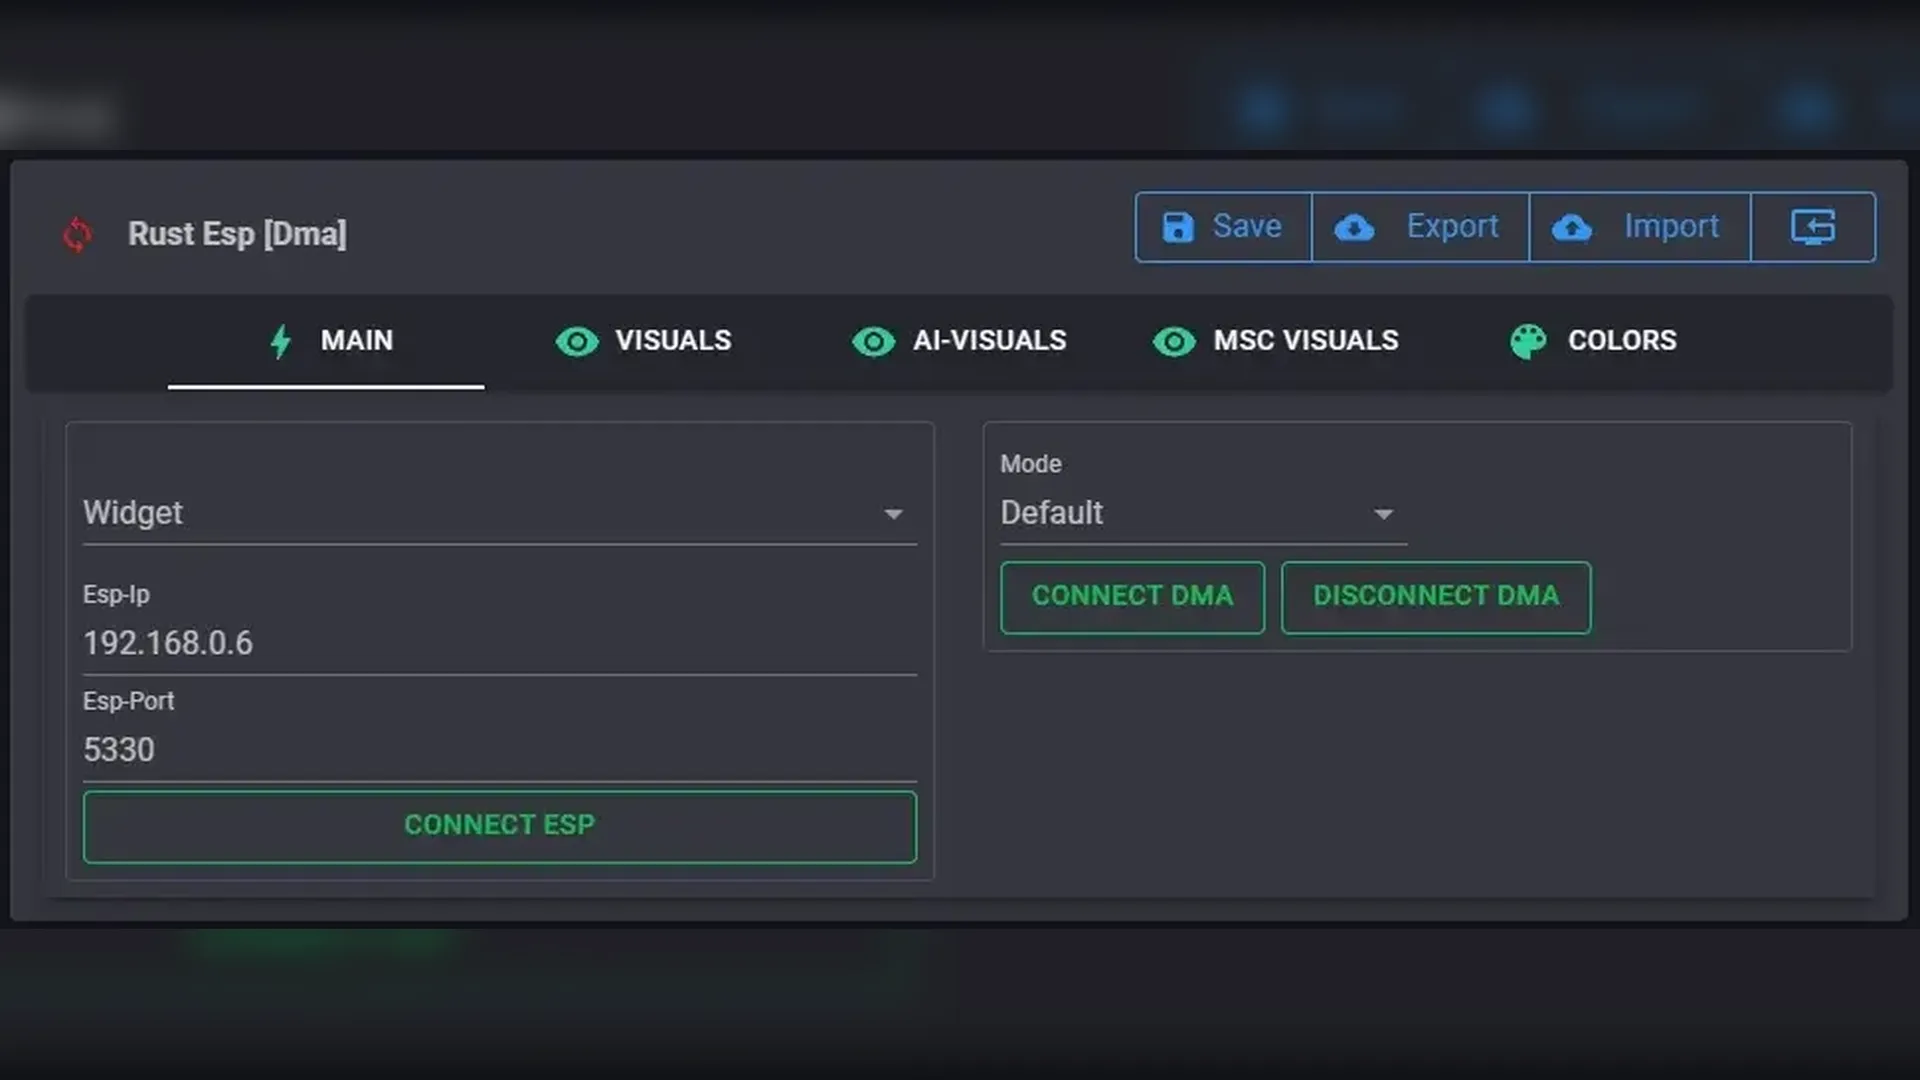Click the palette icon next to COLORS
This screenshot has height=1080, width=1920.
click(1528, 342)
